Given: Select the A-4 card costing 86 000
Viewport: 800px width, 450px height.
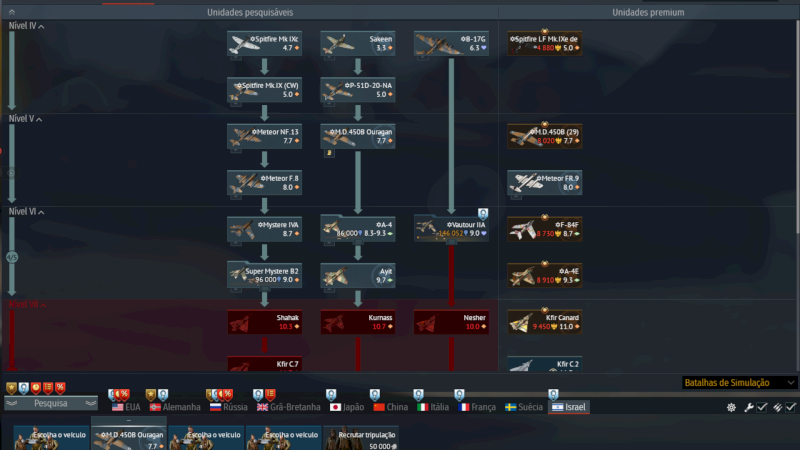Looking at the screenshot, I should coord(358,229).
